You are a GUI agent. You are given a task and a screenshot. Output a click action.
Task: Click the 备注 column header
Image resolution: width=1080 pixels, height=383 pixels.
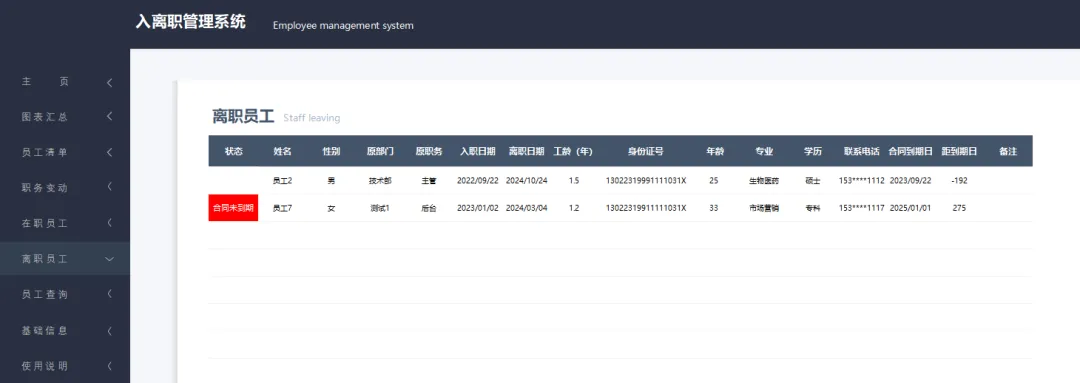coord(1008,152)
